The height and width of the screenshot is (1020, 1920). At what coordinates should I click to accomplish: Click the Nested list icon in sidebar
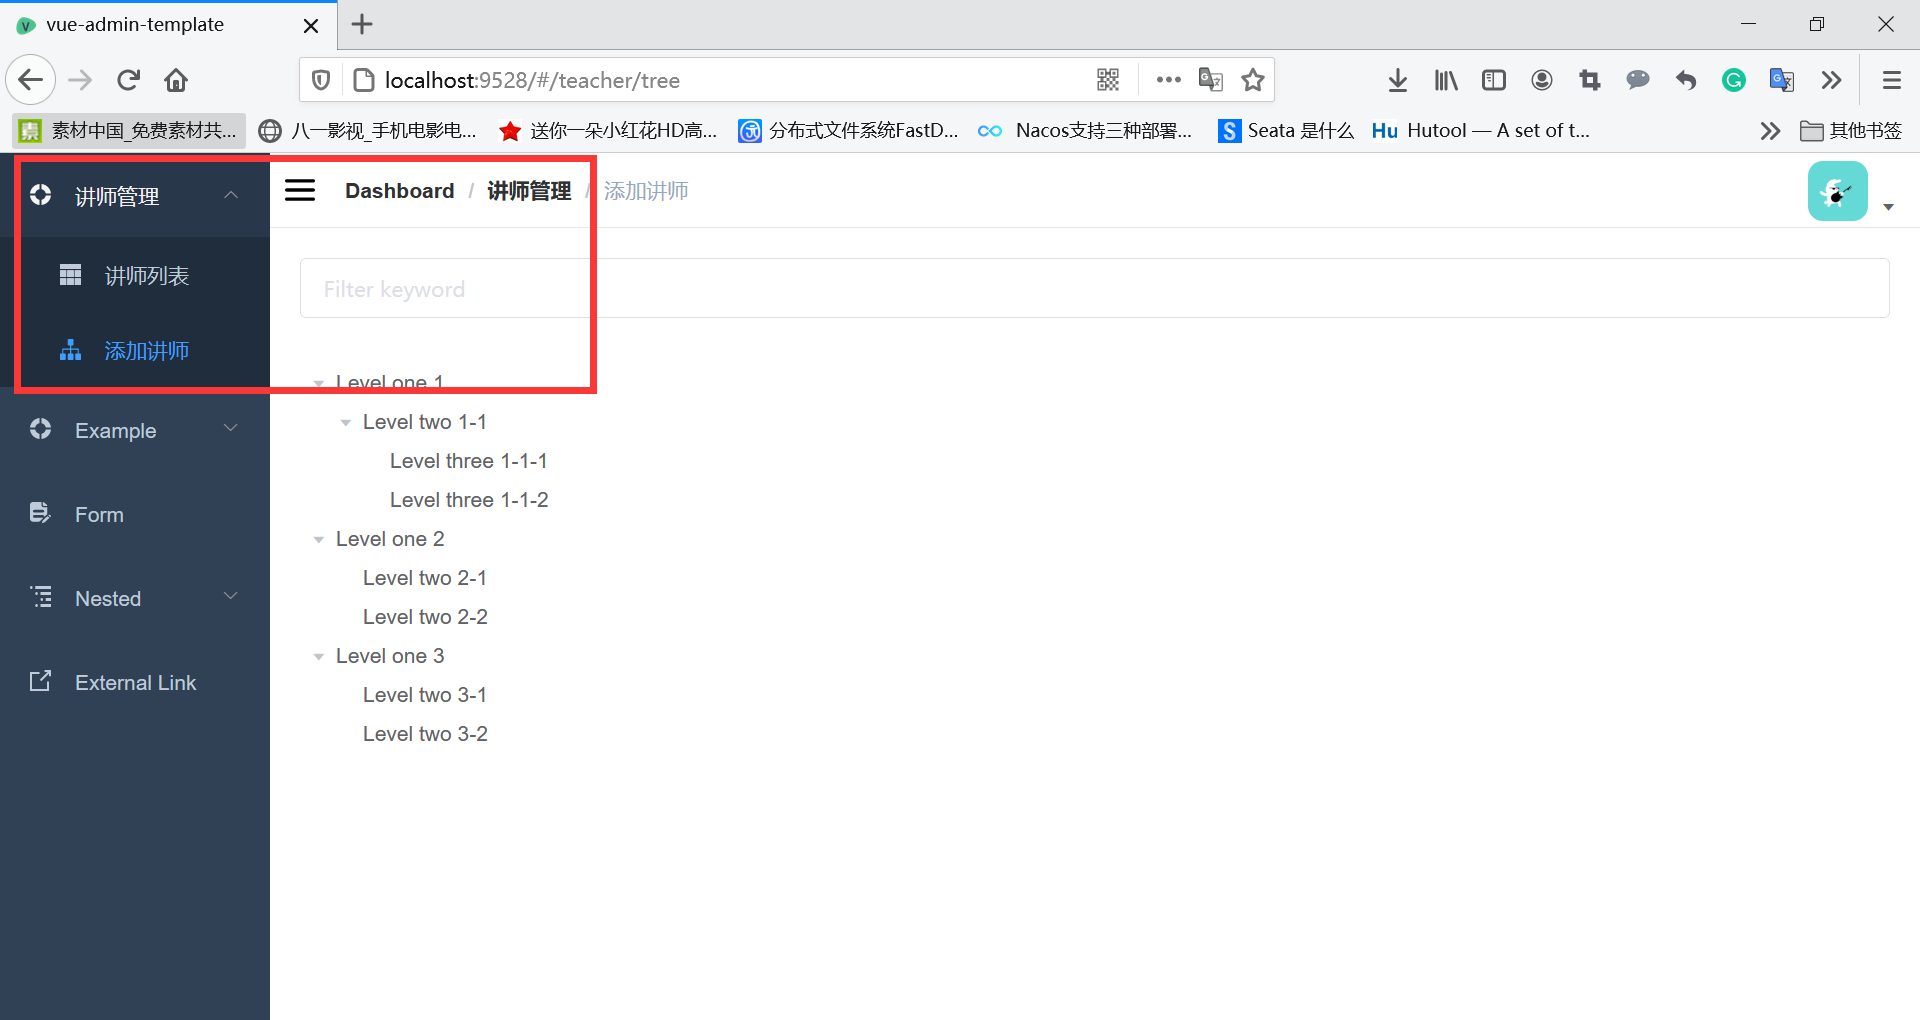pyautogui.click(x=40, y=597)
